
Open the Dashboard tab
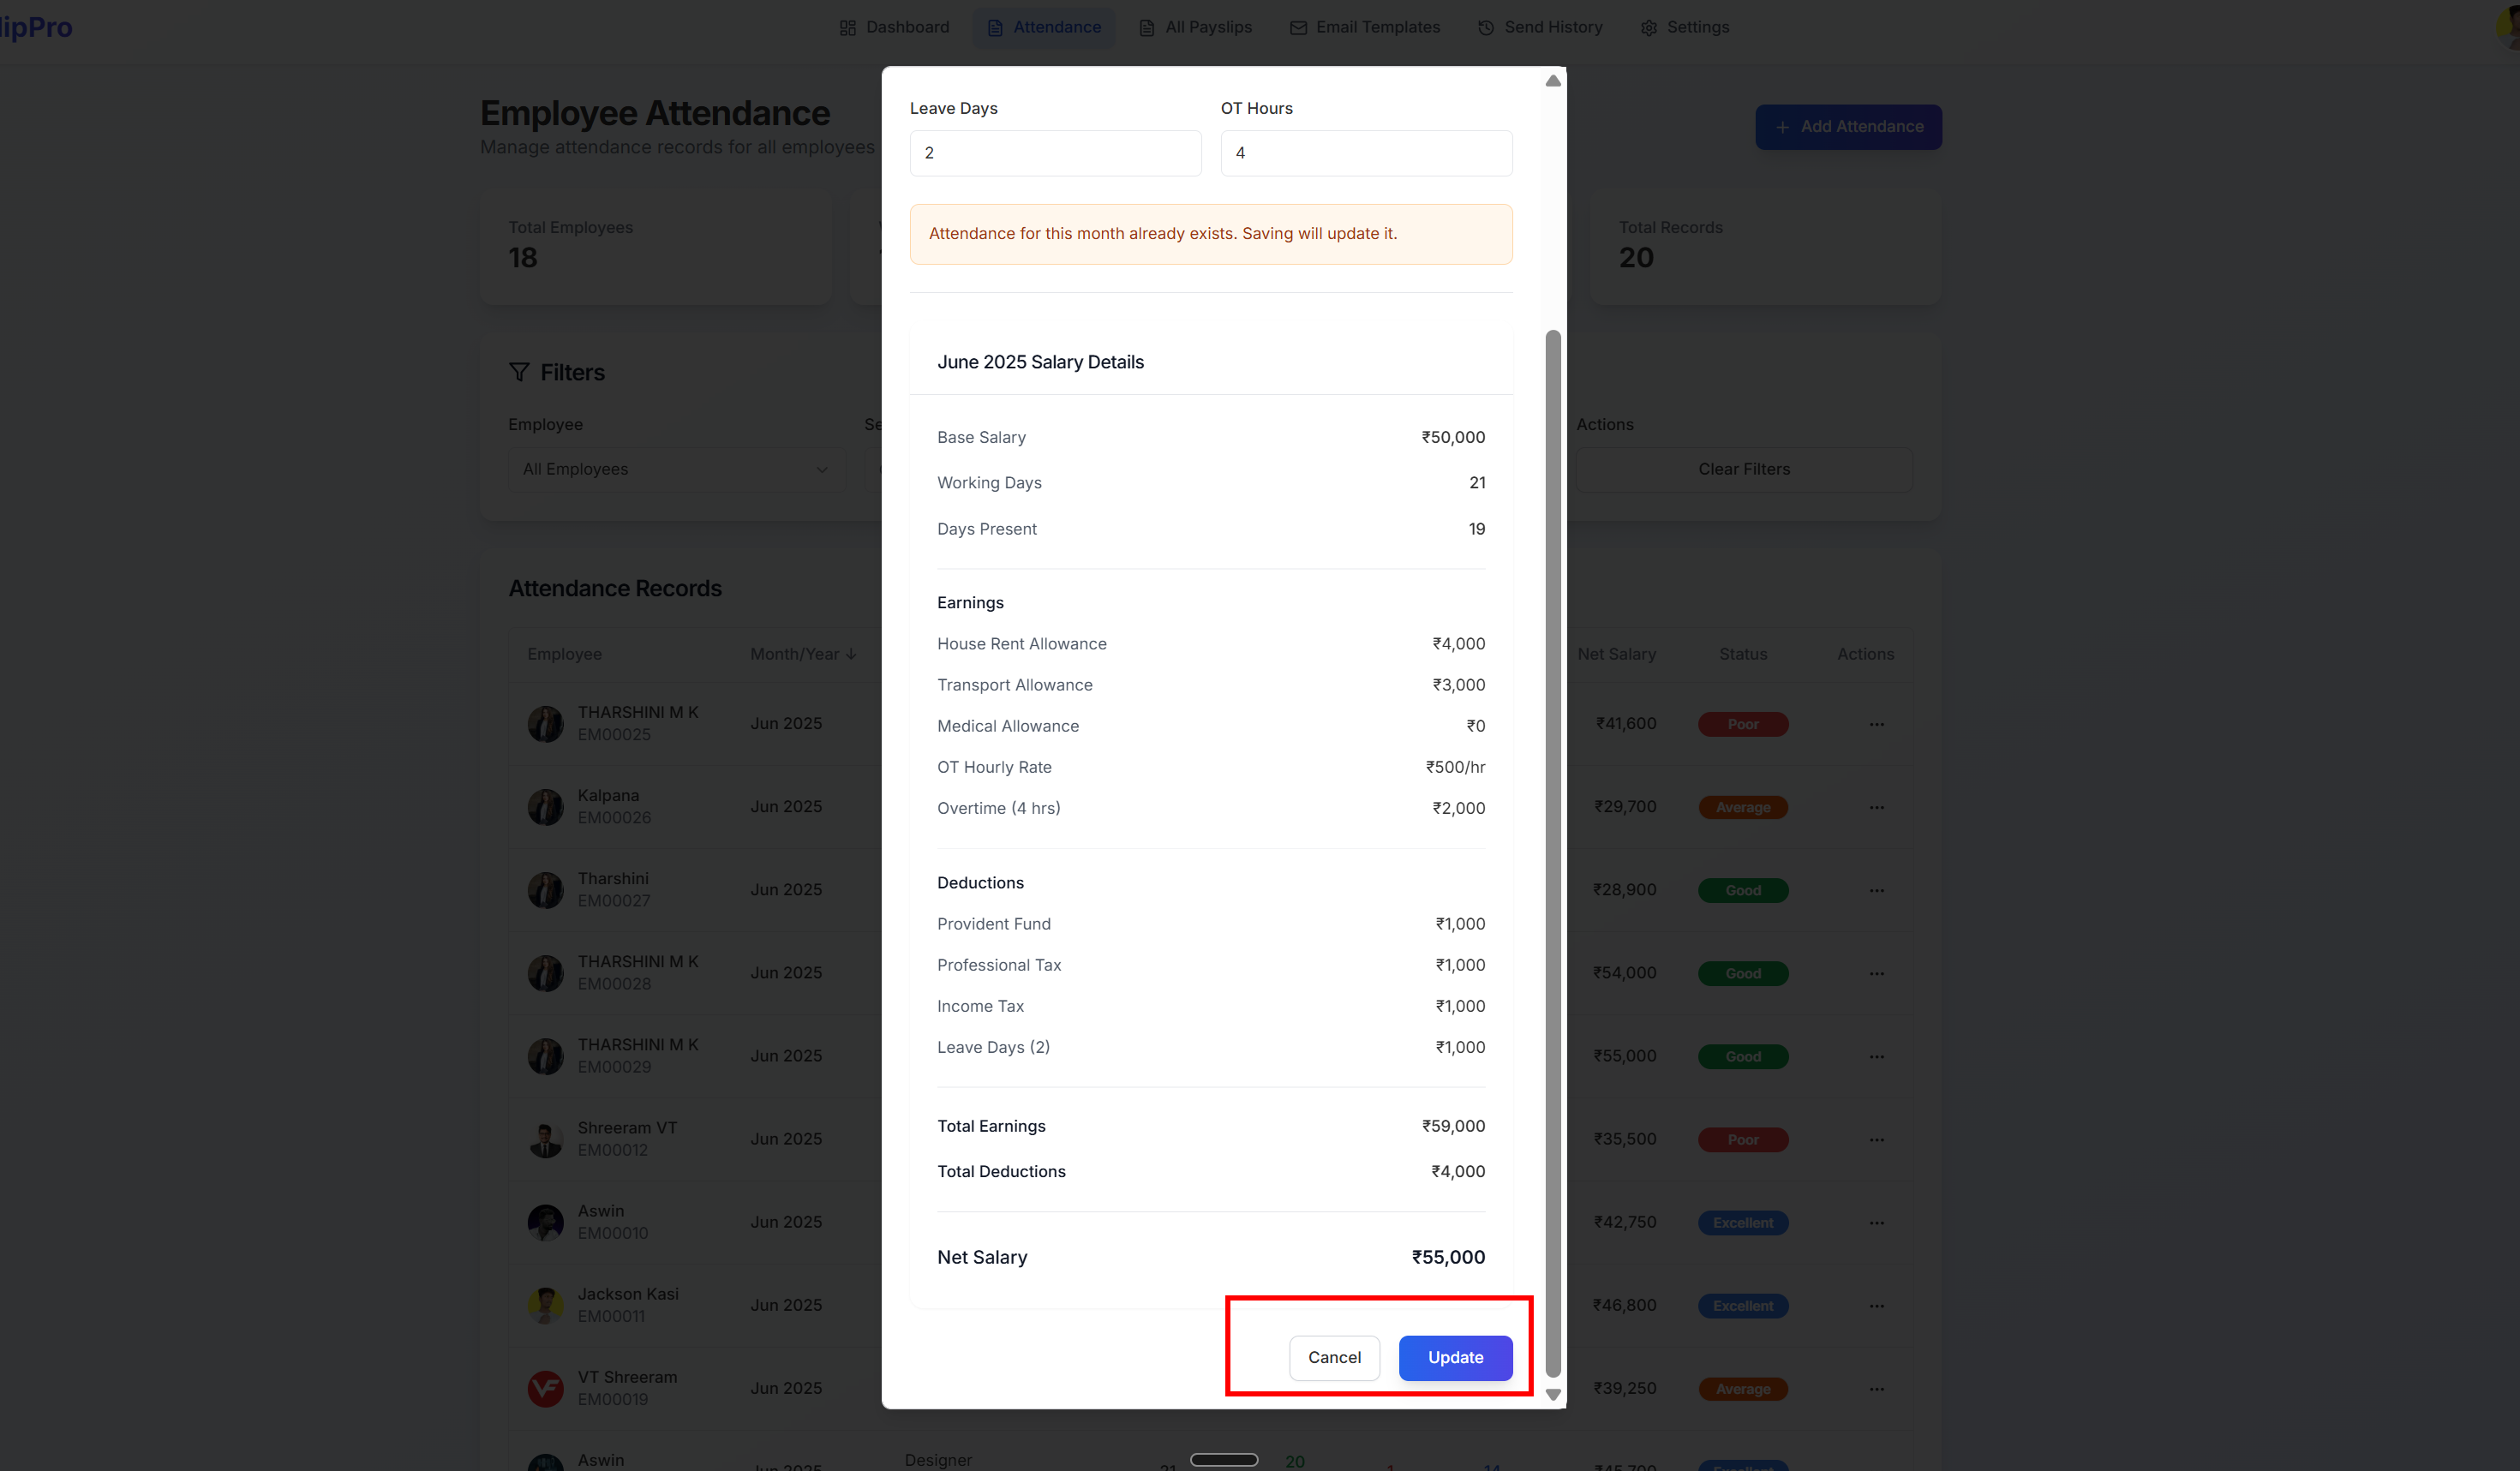(x=894, y=27)
